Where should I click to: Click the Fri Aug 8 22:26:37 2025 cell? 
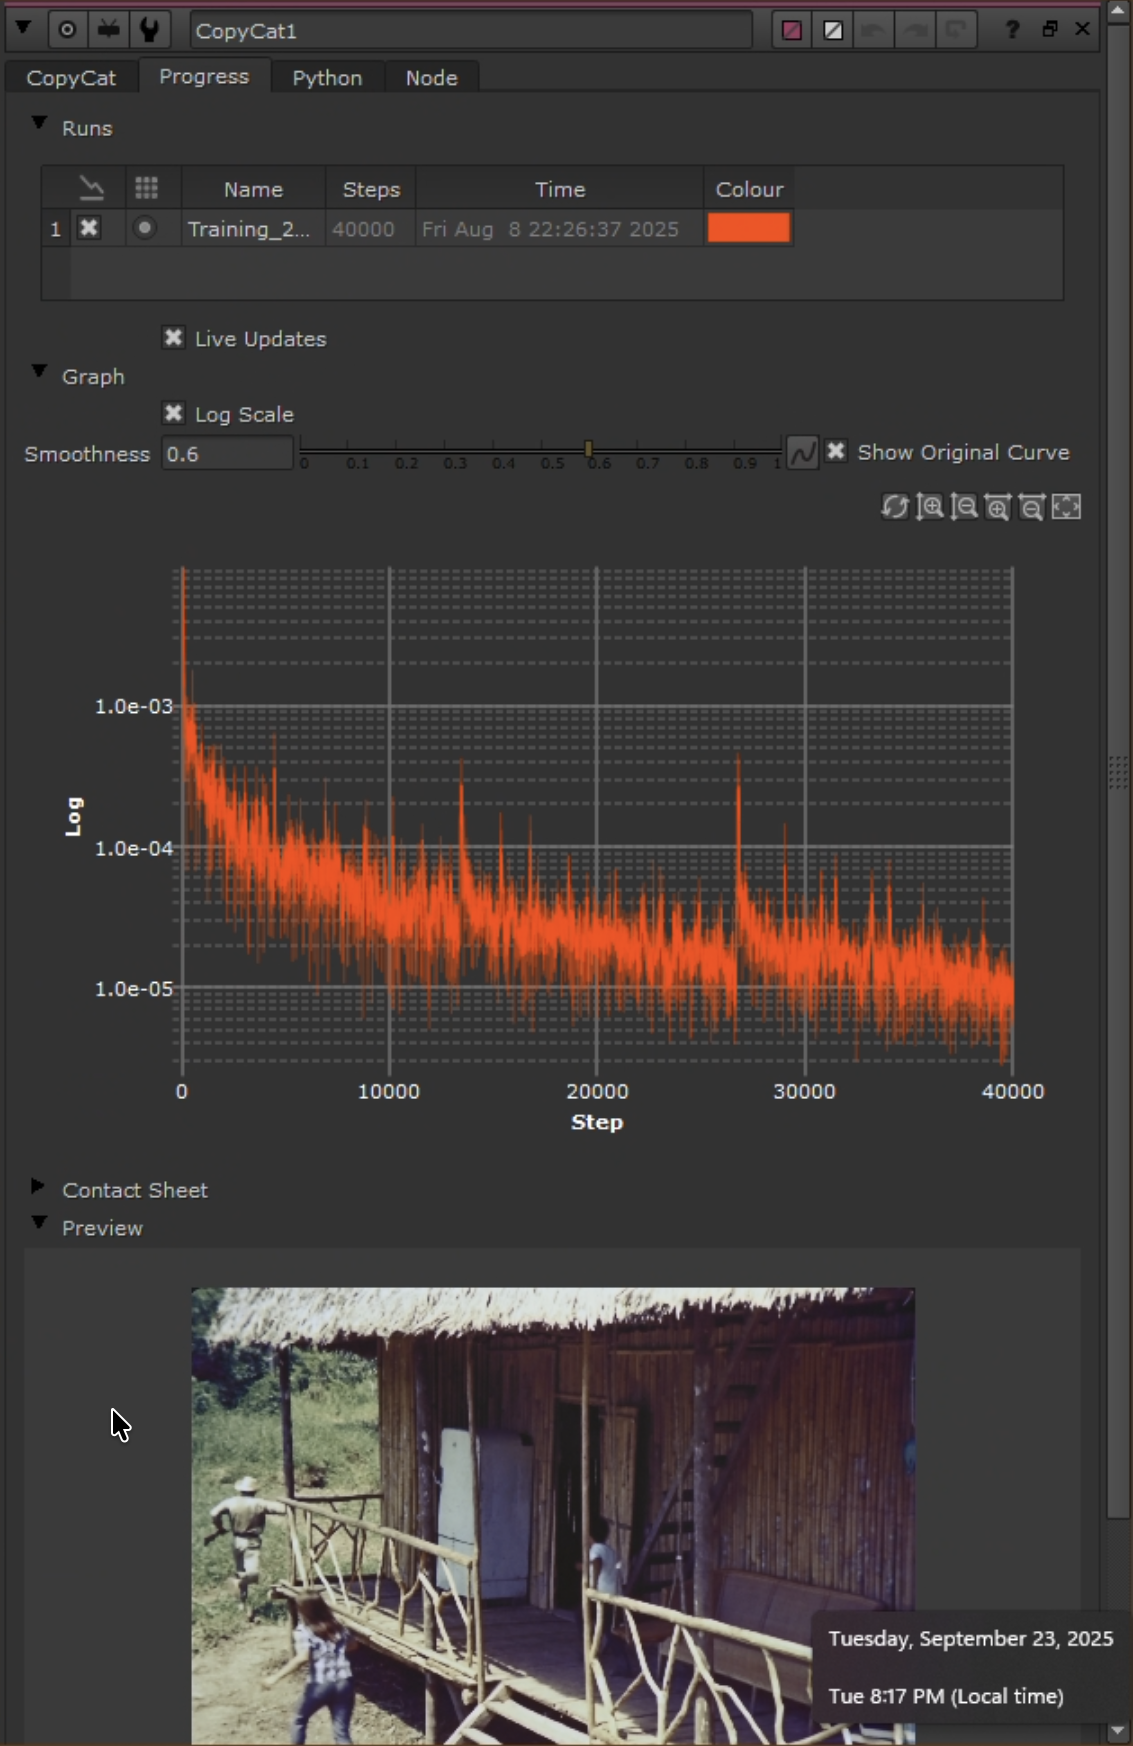point(559,229)
